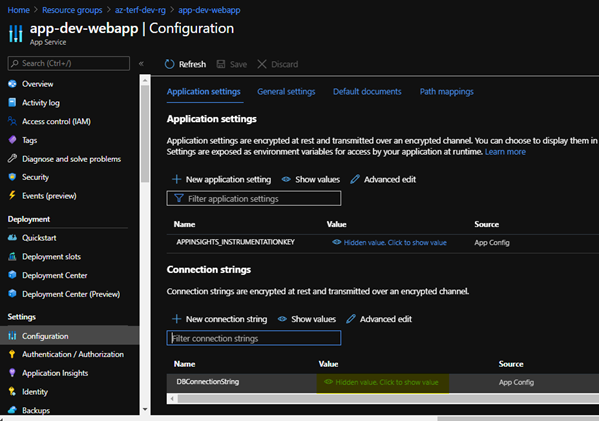Switch to the Path mappings tab

[447, 92]
